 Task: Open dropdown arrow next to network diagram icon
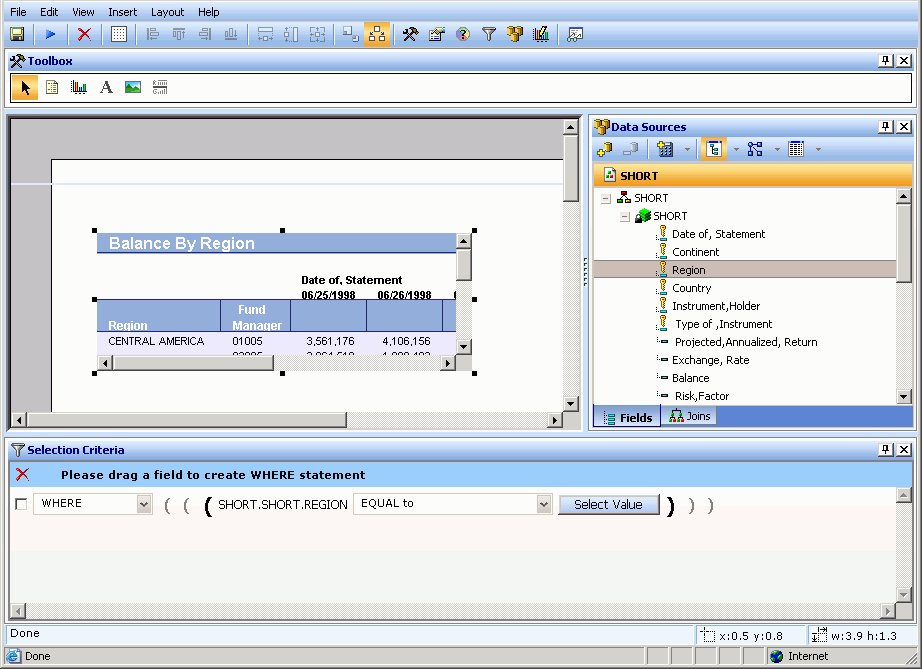(x=777, y=150)
